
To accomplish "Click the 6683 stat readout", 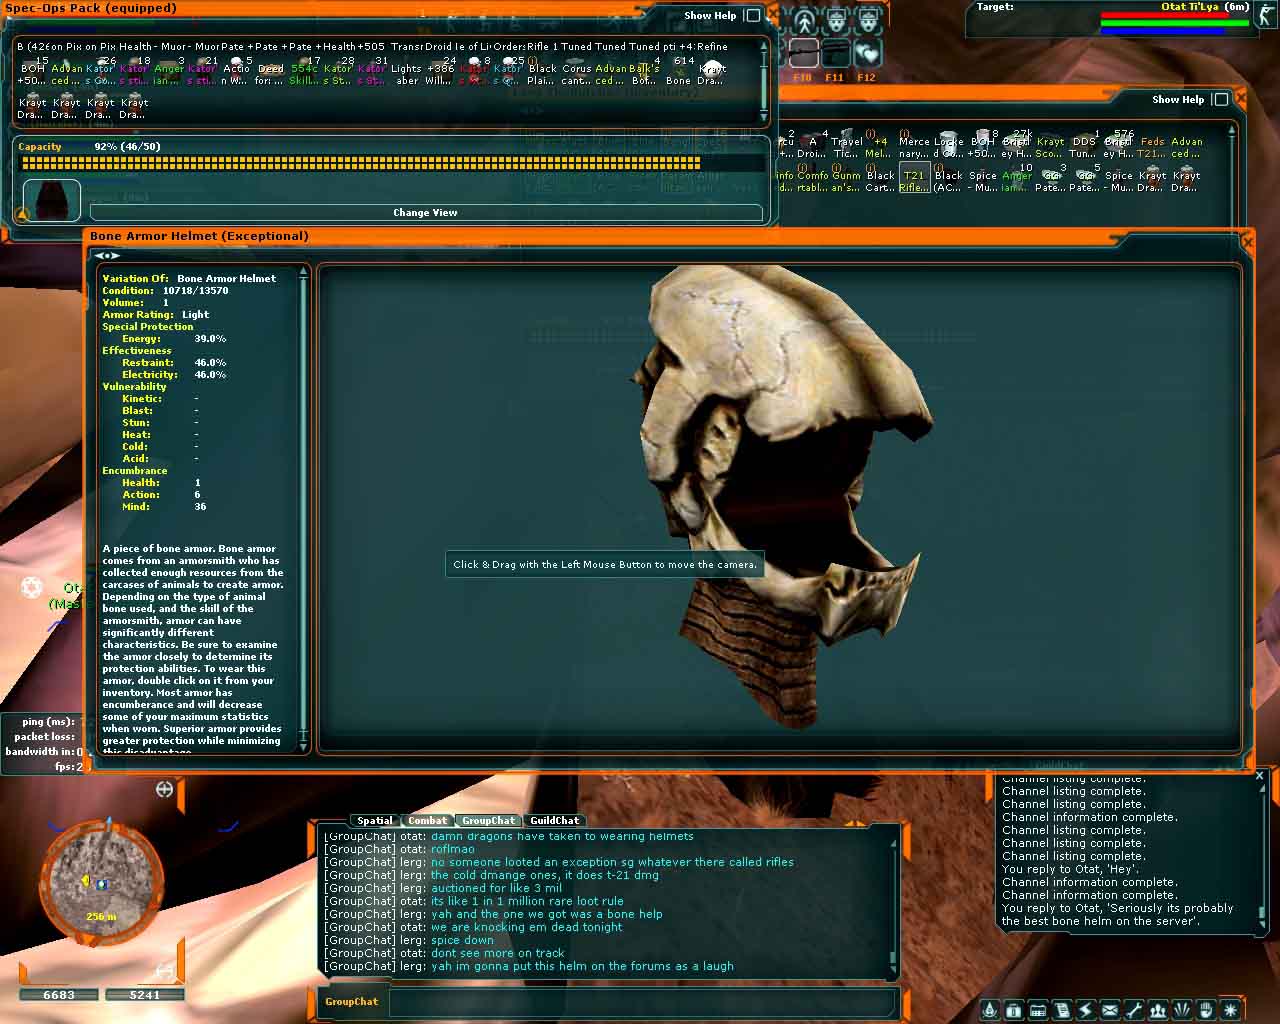I will point(59,995).
